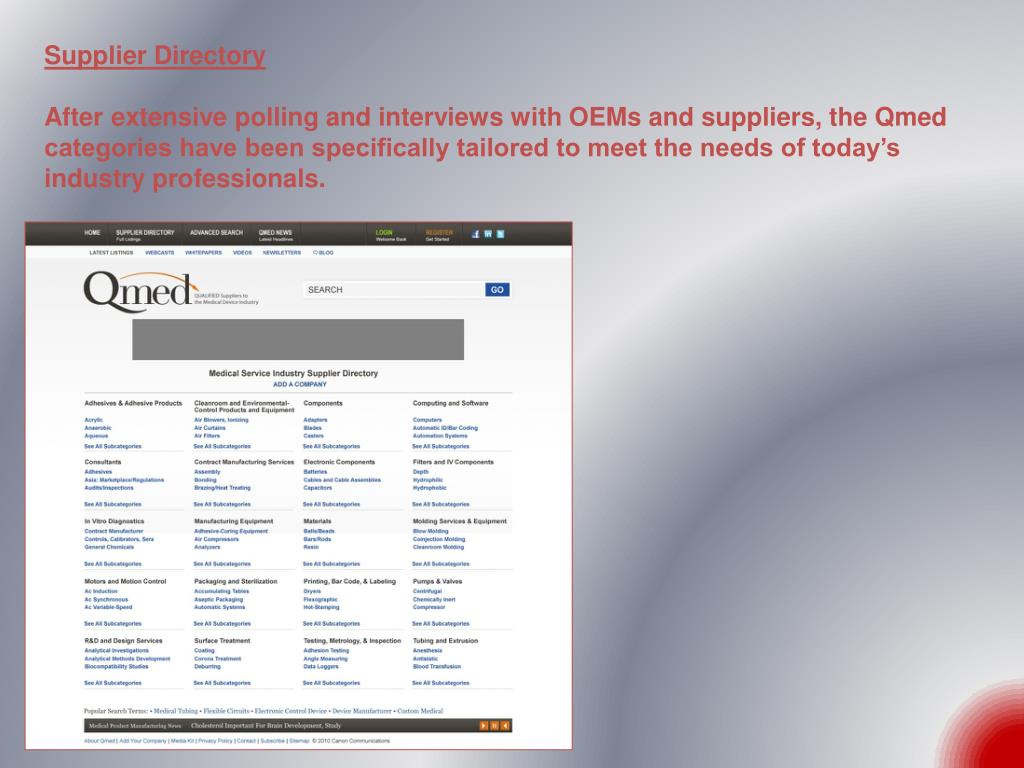Open Air Blowers, Ionizing link
This screenshot has width=1024, height=768.
(221, 421)
